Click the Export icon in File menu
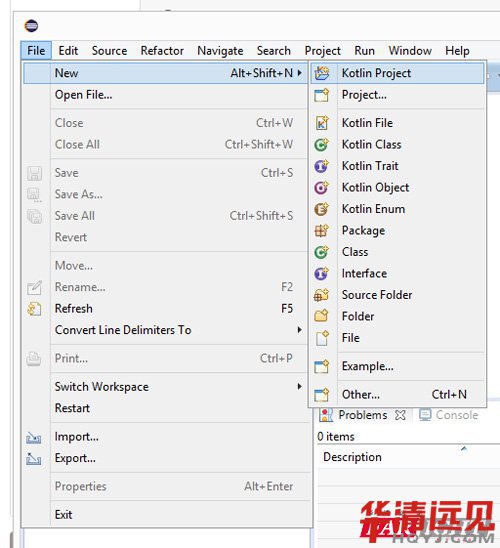500x548 pixels. (x=34, y=459)
